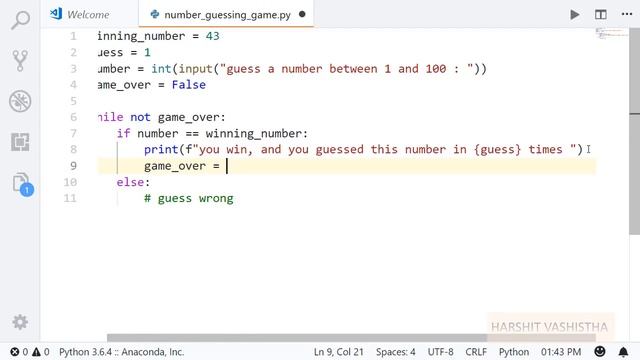This screenshot has width=640, height=360.
Task: Open the editor More Actions menu
Action: pos(627,14)
